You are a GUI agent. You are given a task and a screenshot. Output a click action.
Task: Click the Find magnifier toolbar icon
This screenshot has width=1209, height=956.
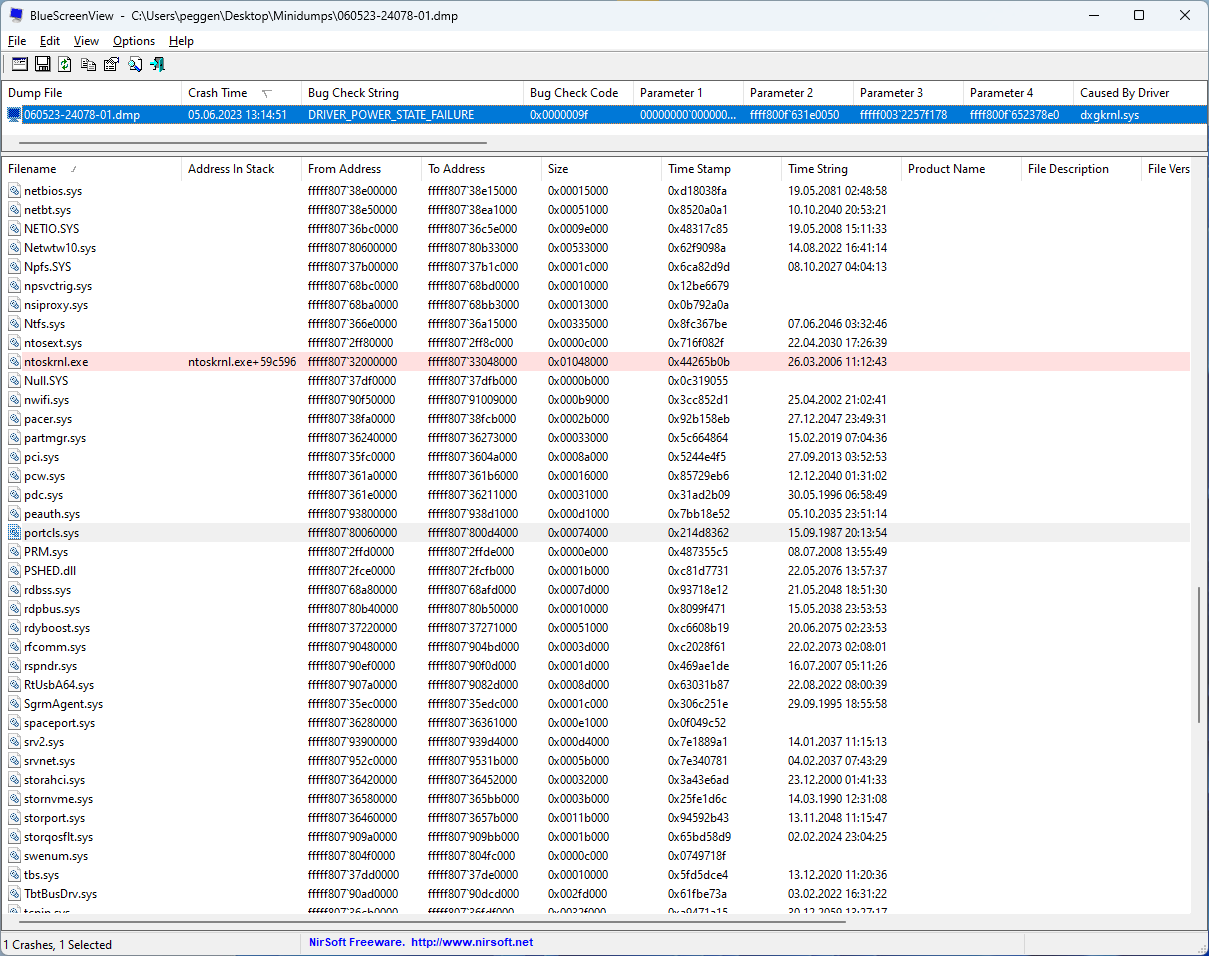[x=134, y=64]
